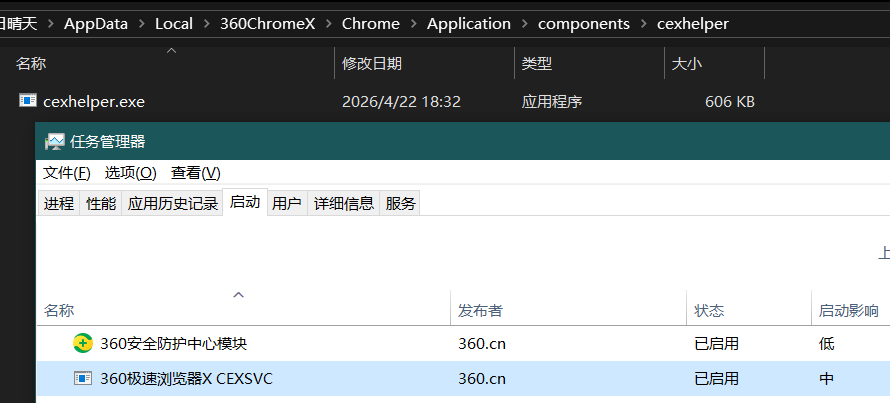Click 360.cn publisher of CEXSVC row
The image size is (890, 403).
(482, 379)
